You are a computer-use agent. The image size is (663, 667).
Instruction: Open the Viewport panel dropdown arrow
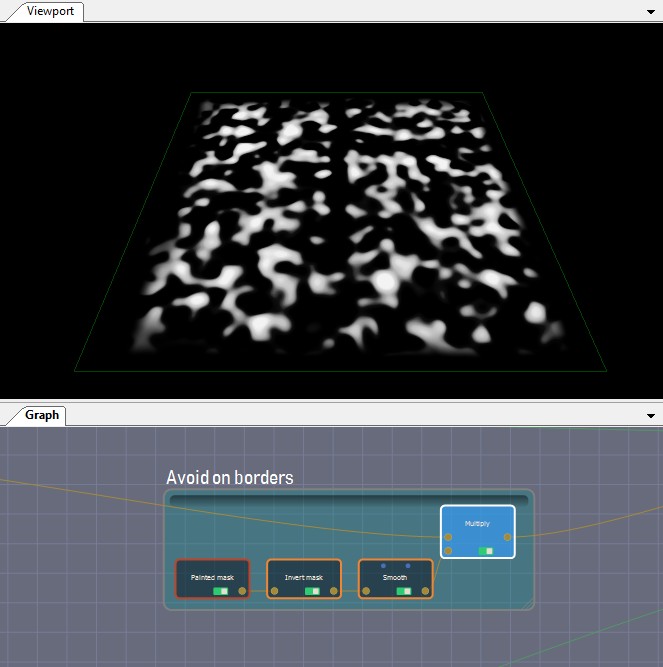coord(651,12)
